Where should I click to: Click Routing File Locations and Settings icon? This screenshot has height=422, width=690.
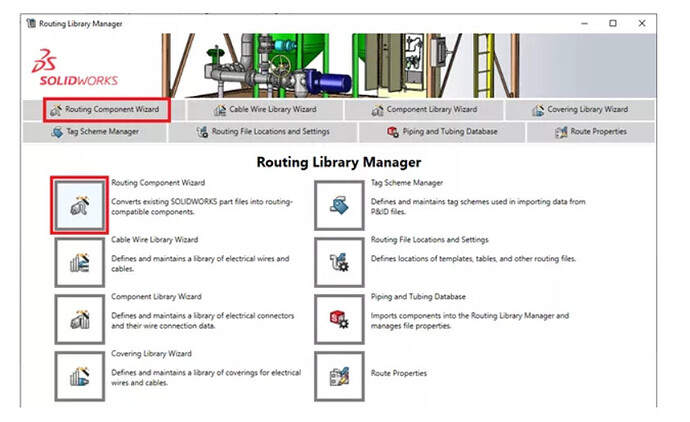[x=339, y=262]
